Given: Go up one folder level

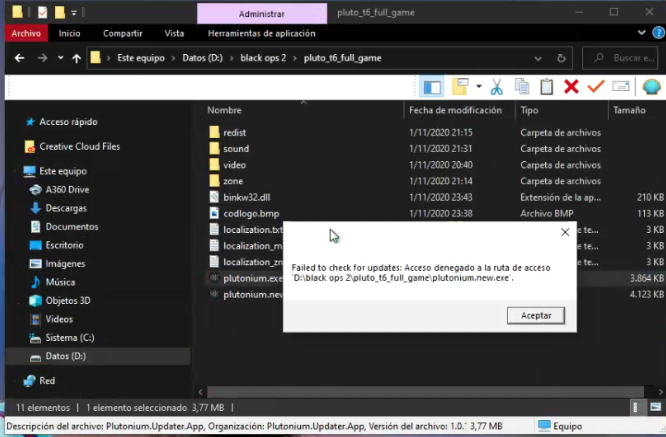Looking at the screenshot, I should (x=76, y=58).
